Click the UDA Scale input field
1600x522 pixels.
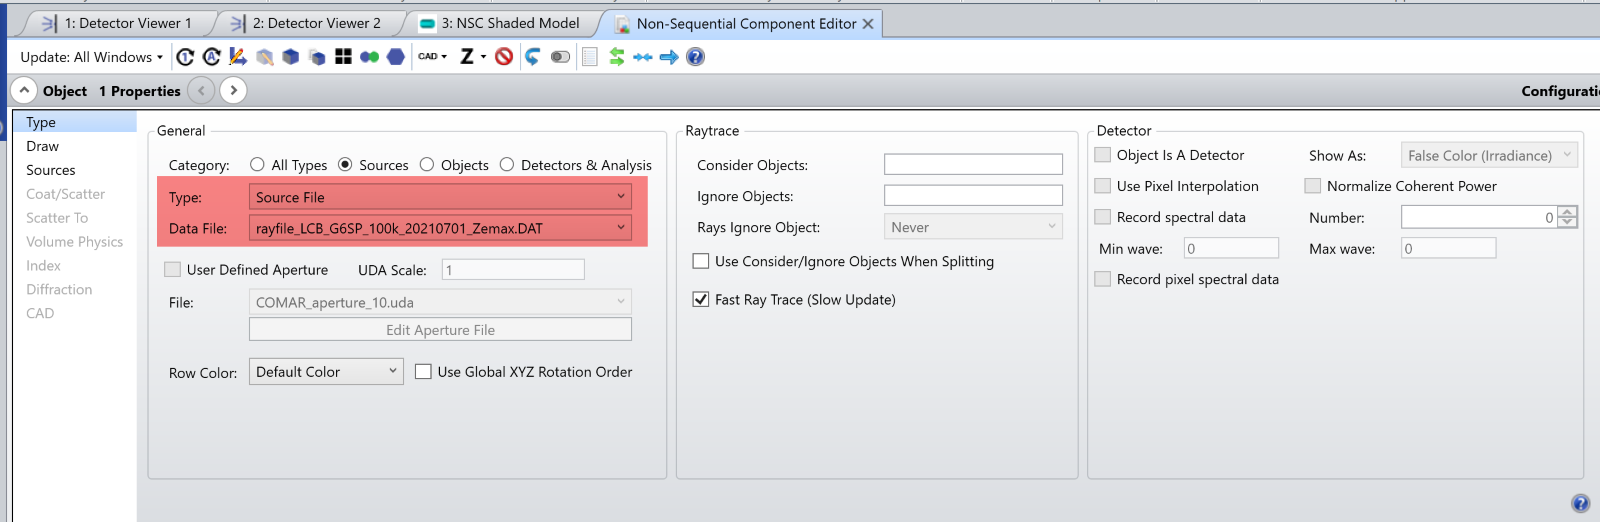click(x=512, y=270)
